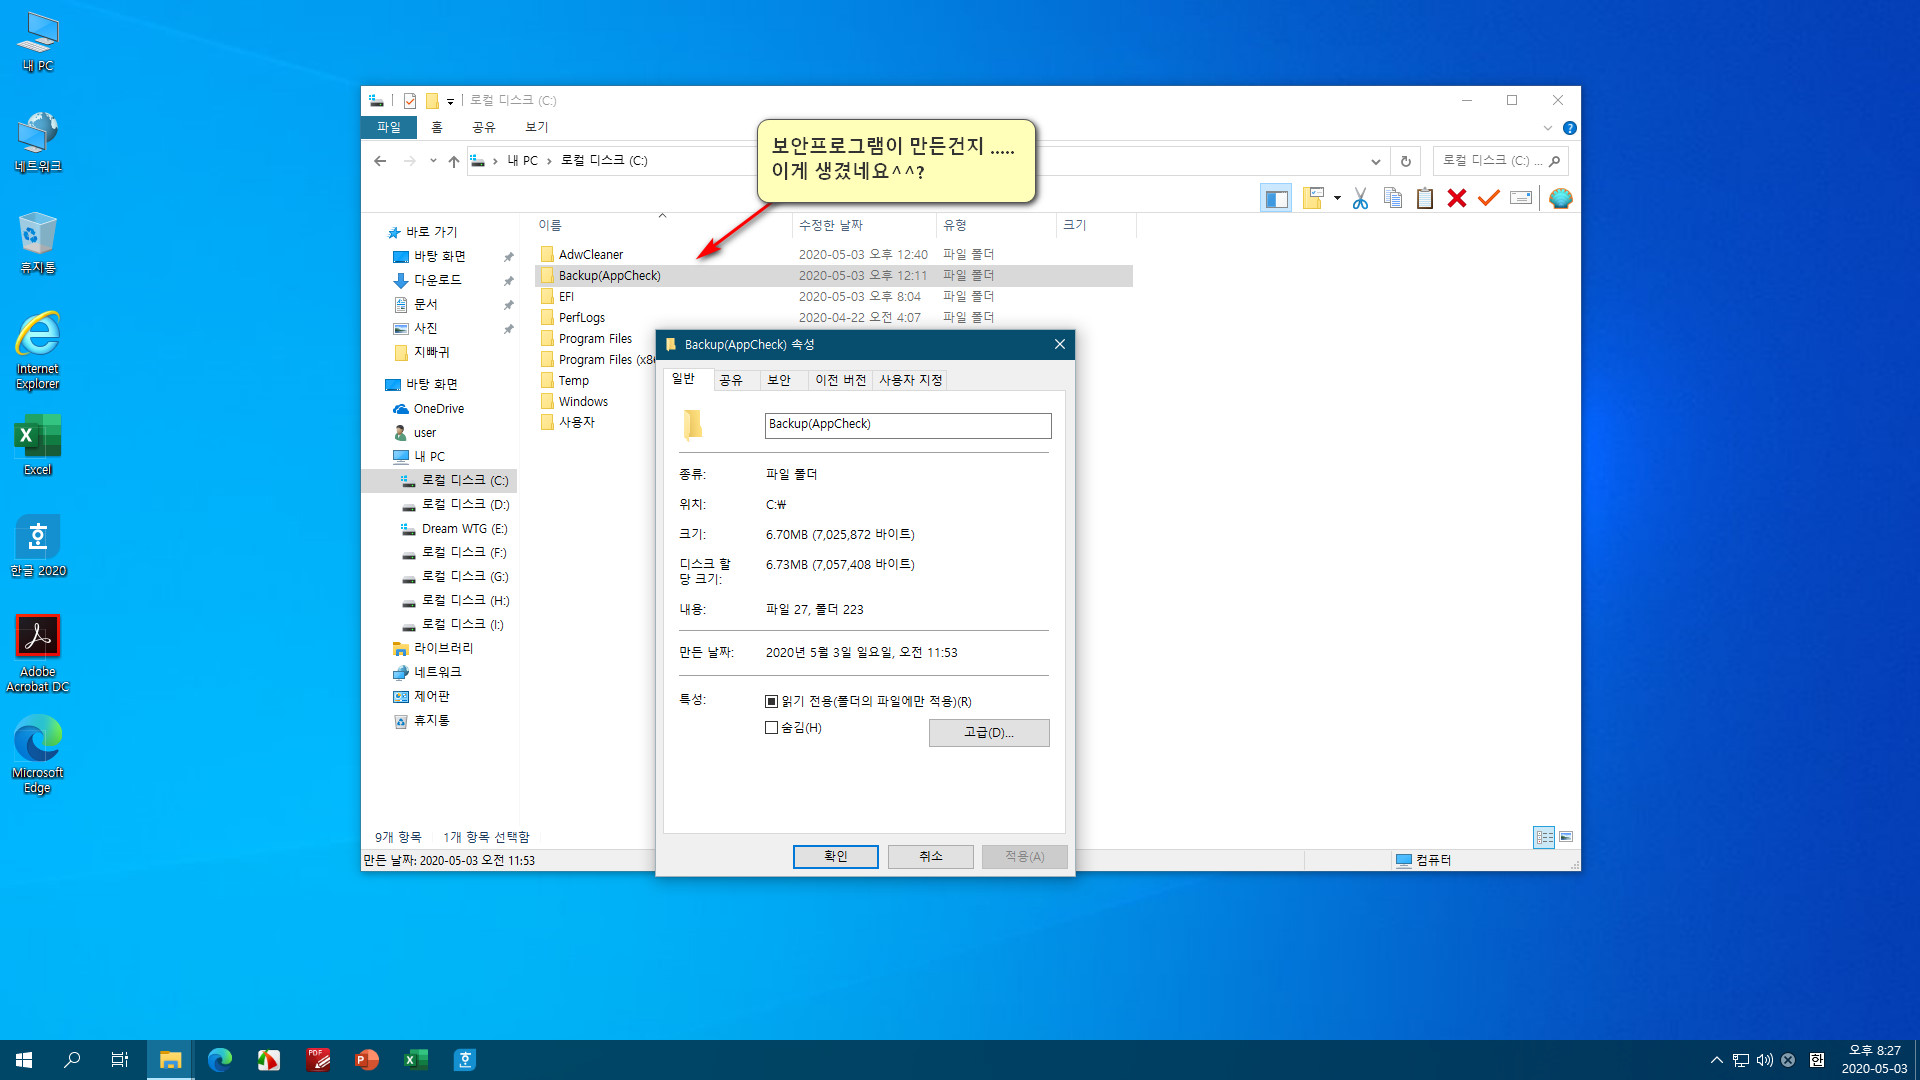1920x1080 pixels.
Task: Switch to the 보안 properties tab
Action: click(x=779, y=380)
